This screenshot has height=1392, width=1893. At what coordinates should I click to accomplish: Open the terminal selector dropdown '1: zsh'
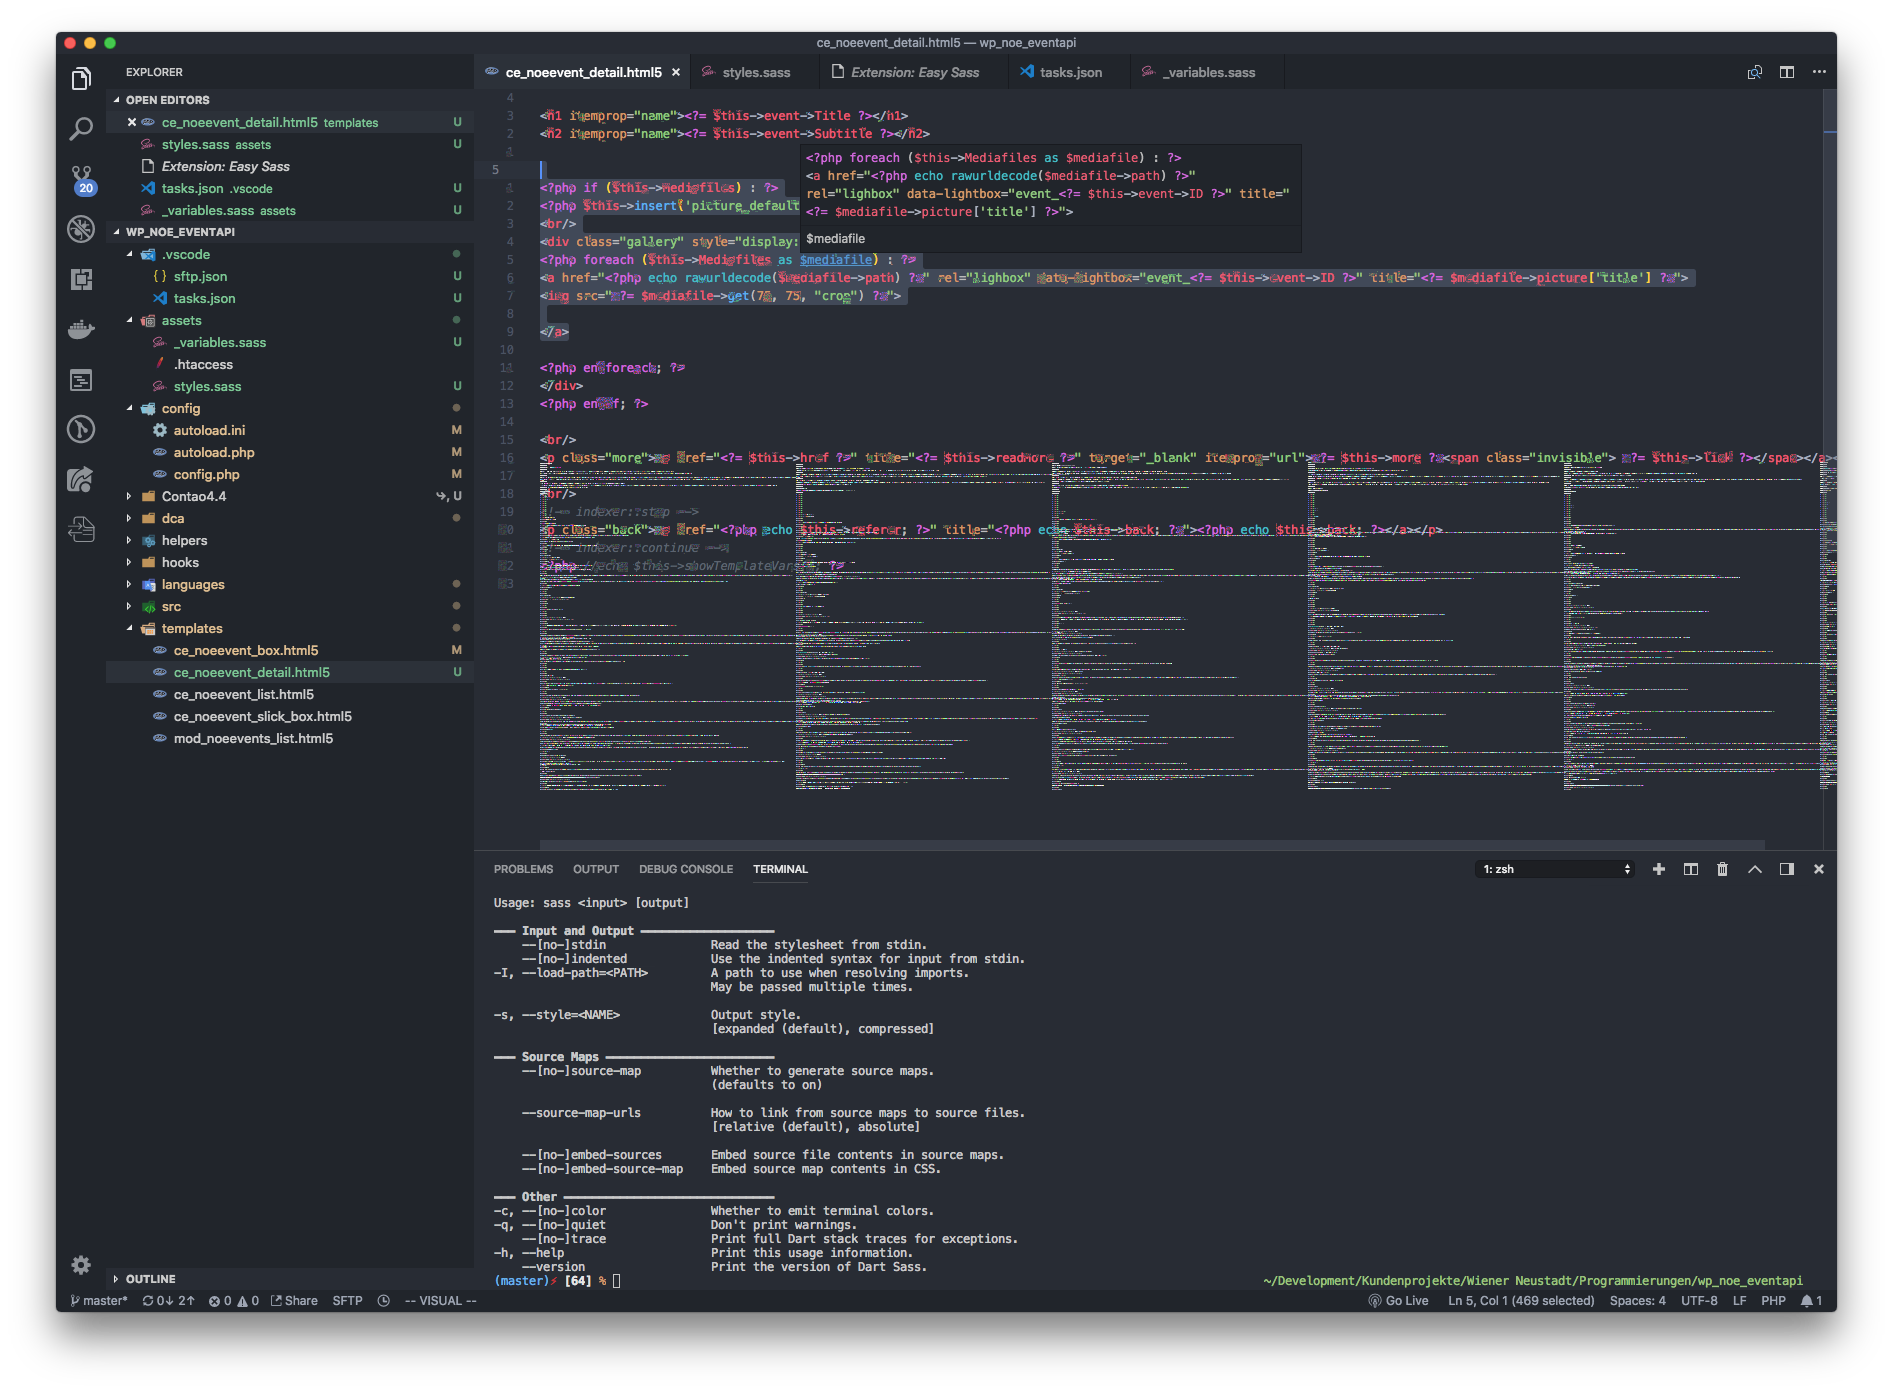tap(1556, 869)
